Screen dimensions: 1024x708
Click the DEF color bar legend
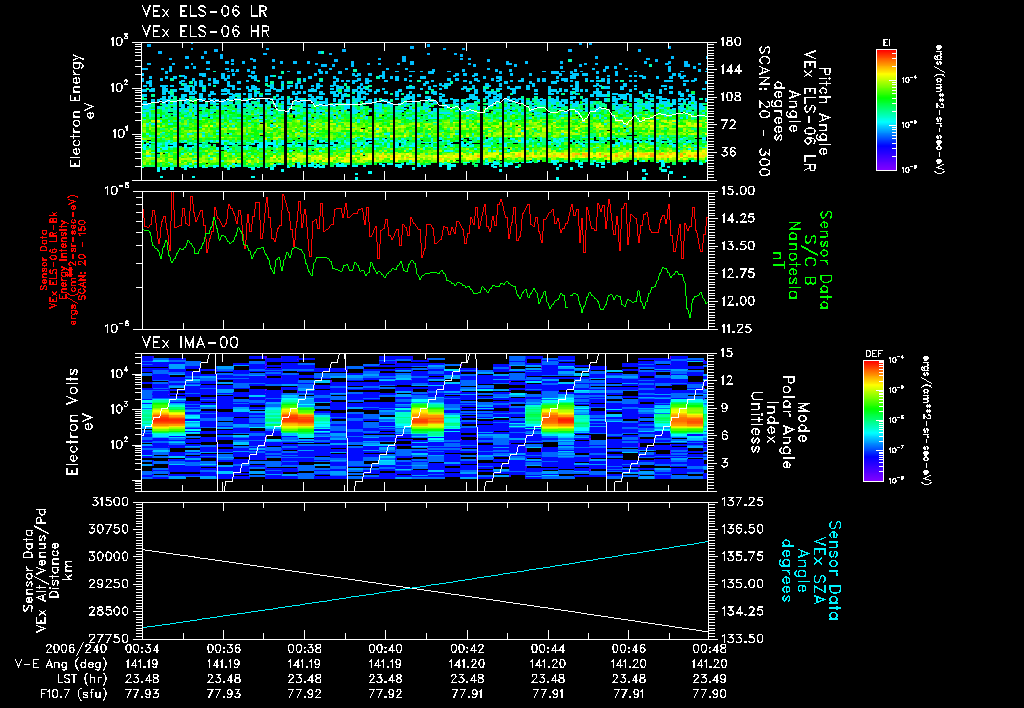point(874,421)
